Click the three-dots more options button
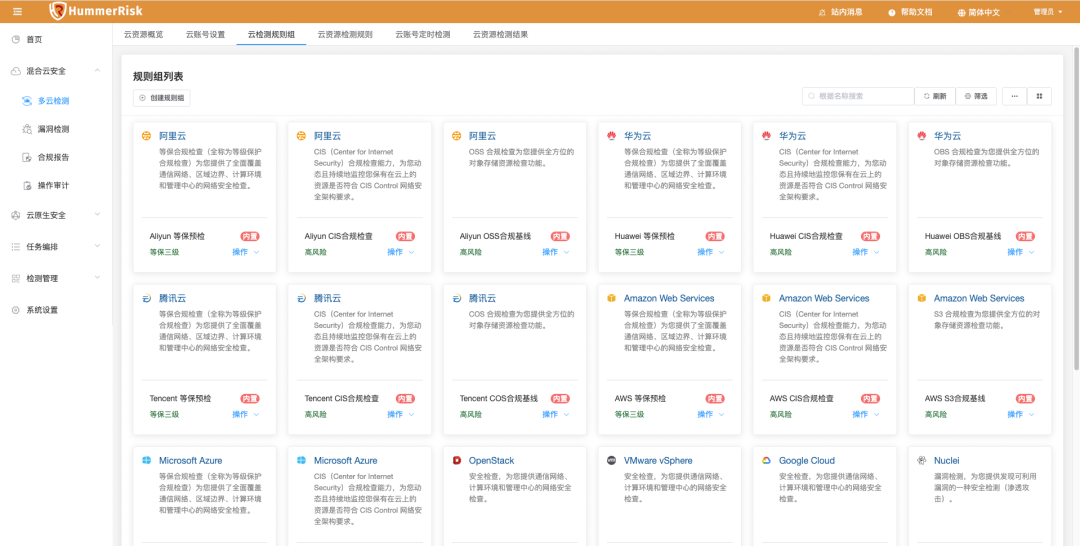1080x546 pixels. click(x=1015, y=96)
